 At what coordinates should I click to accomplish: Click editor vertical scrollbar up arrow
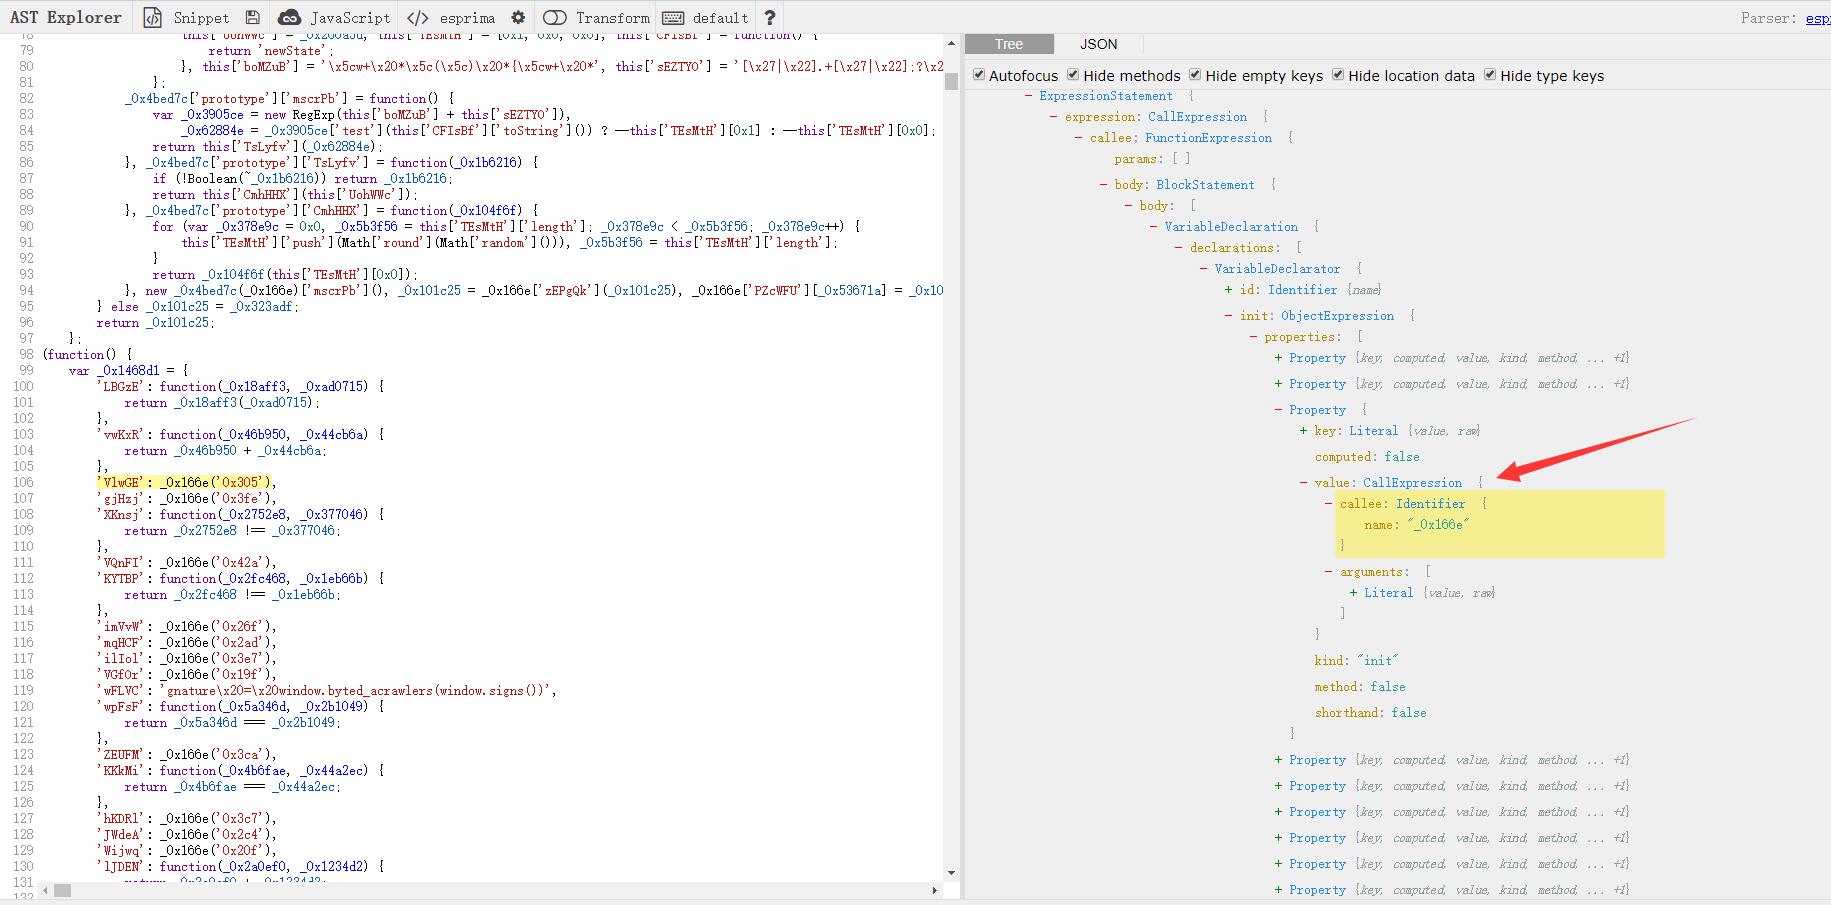coord(951,43)
